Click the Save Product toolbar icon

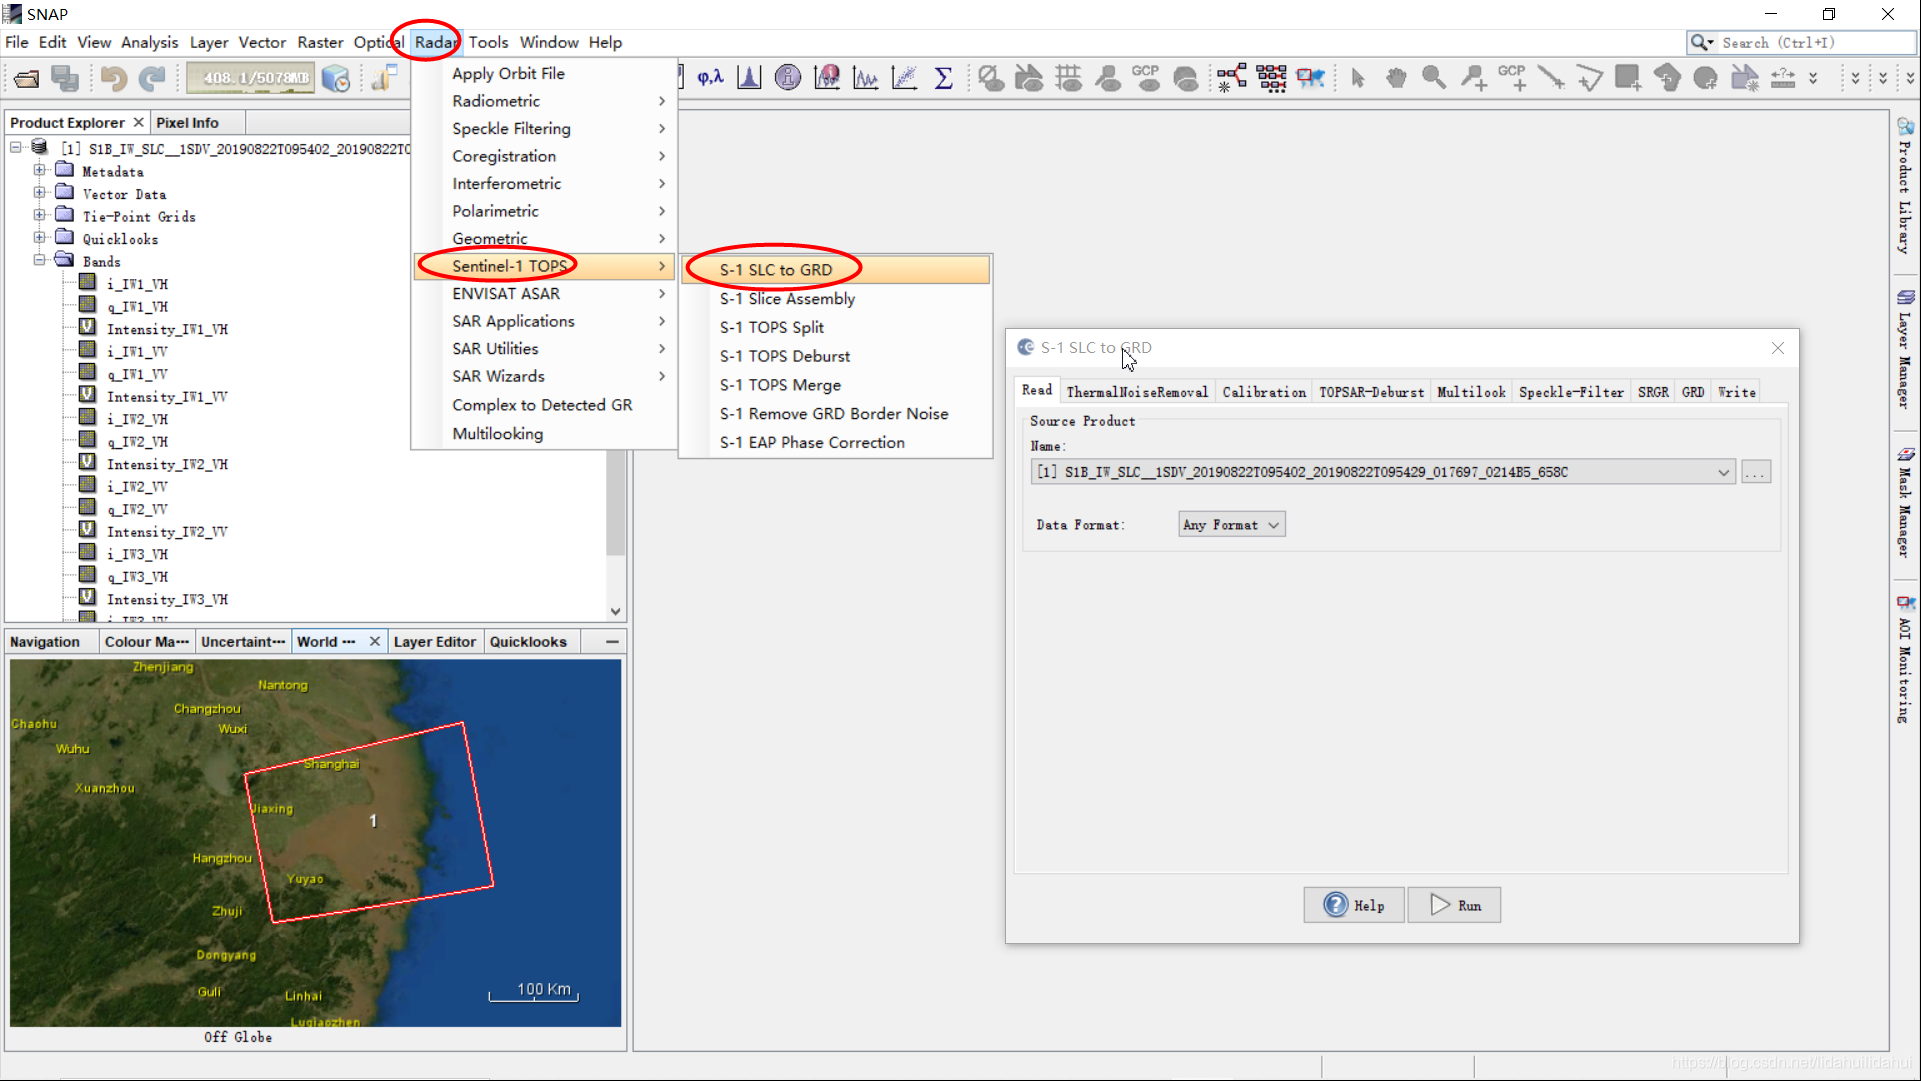pyautogui.click(x=65, y=78)
